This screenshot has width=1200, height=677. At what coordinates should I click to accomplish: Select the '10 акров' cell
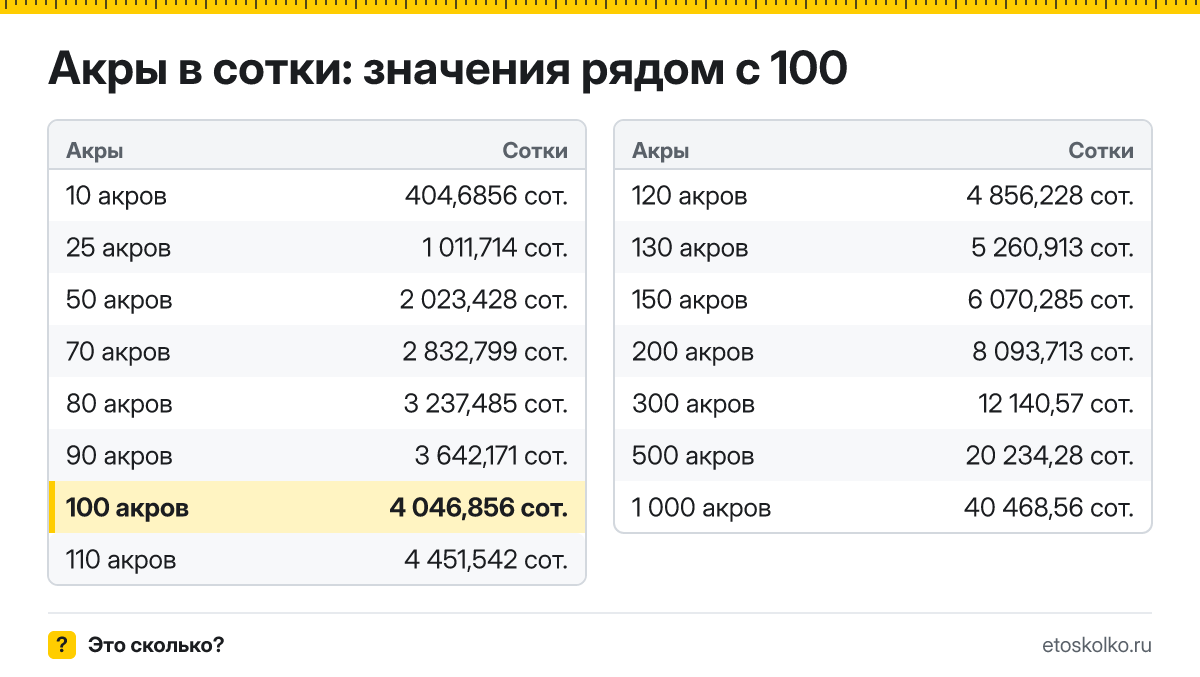[x=116, y=195]
